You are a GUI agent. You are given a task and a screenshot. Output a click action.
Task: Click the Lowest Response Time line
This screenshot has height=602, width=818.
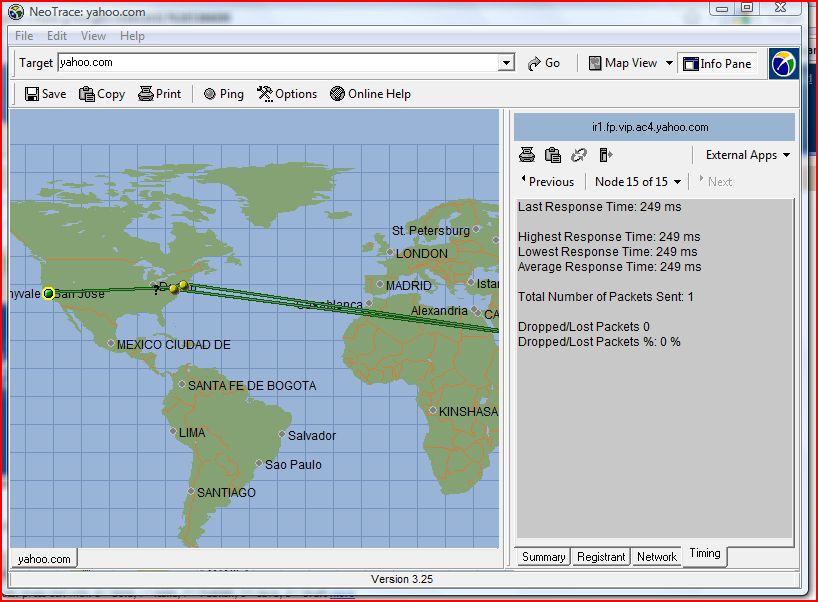point(607,252)
